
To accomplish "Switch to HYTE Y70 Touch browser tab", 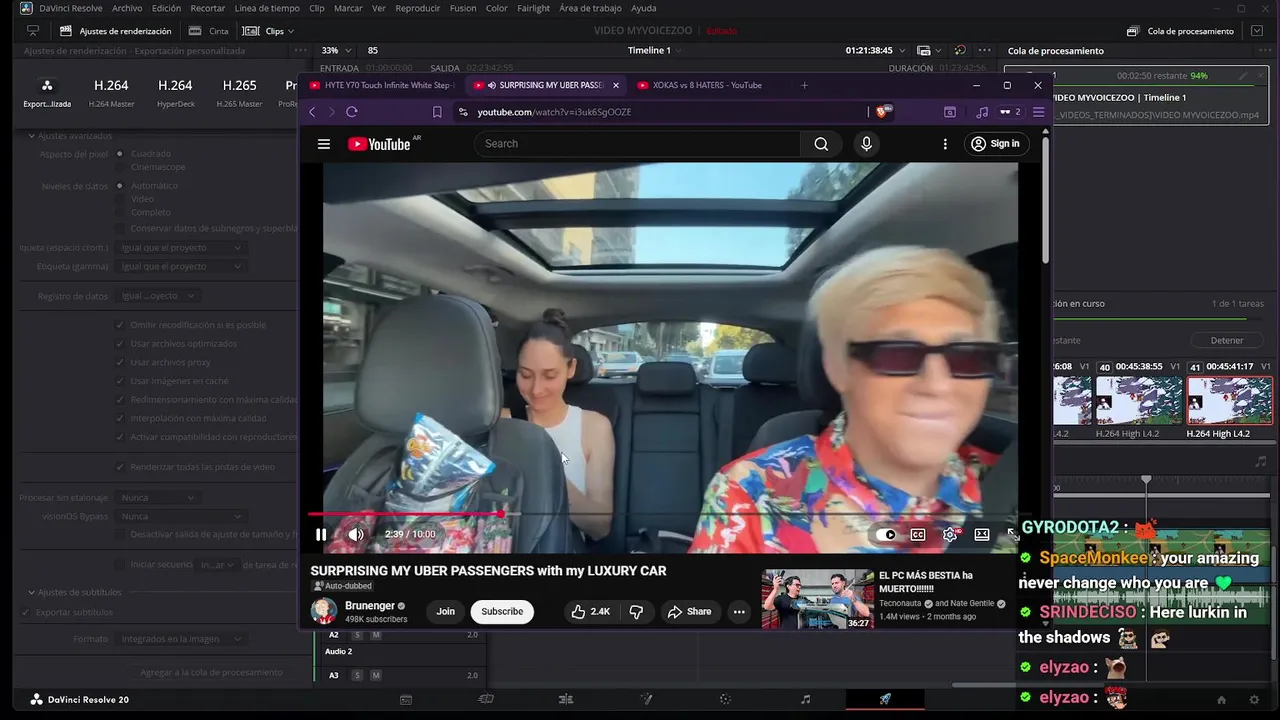I will [382, 85].
